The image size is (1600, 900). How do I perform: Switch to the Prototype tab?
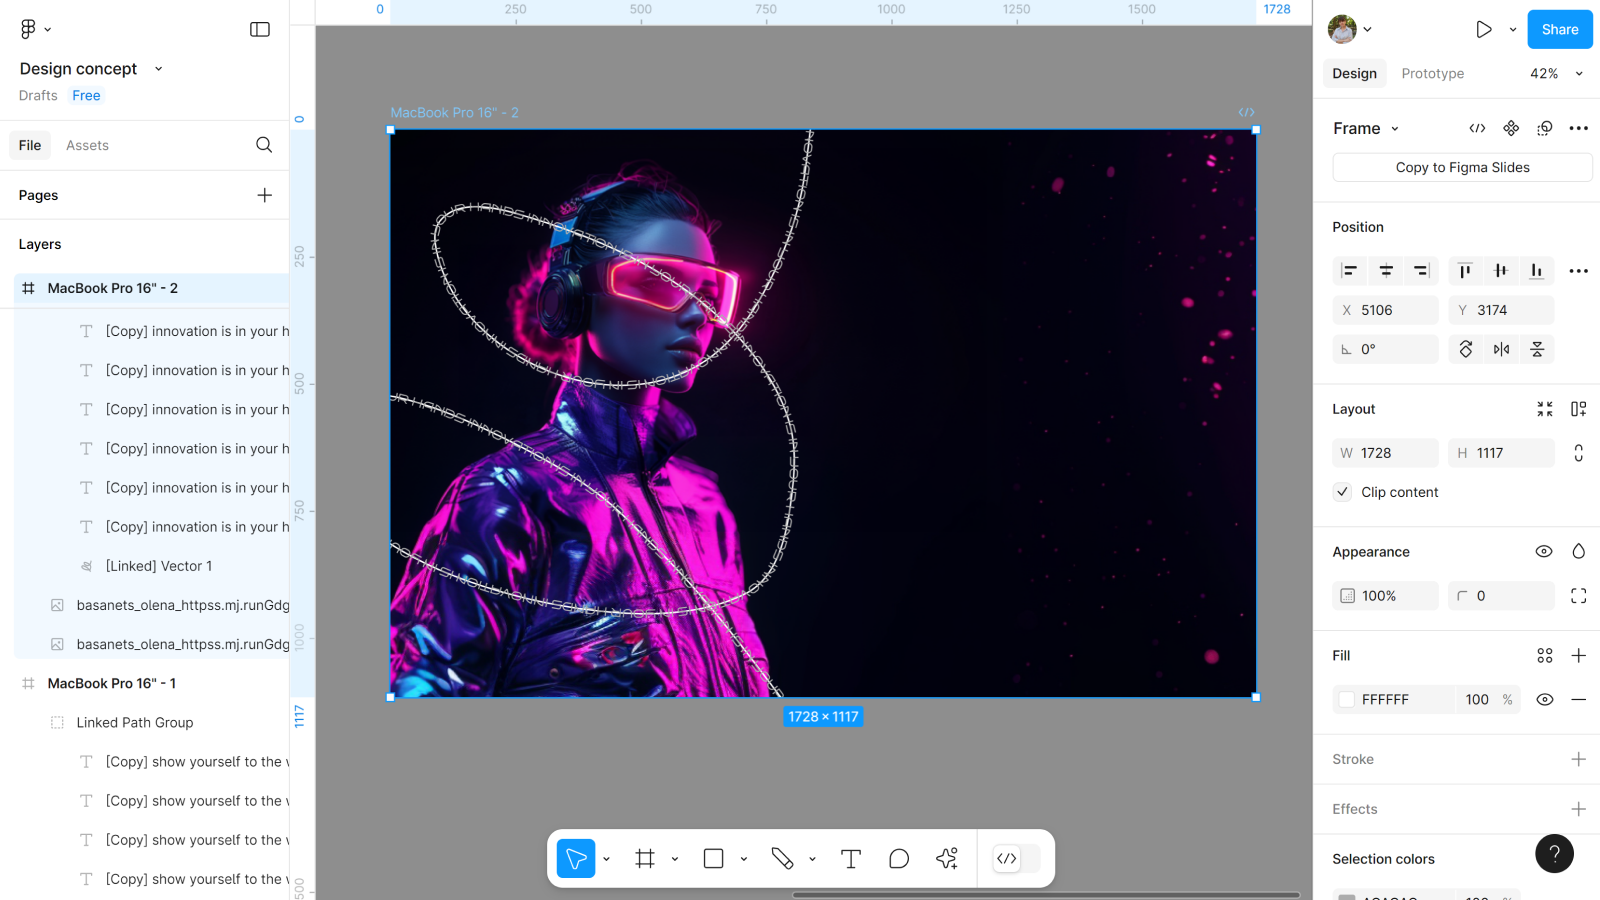(1432, 74)
